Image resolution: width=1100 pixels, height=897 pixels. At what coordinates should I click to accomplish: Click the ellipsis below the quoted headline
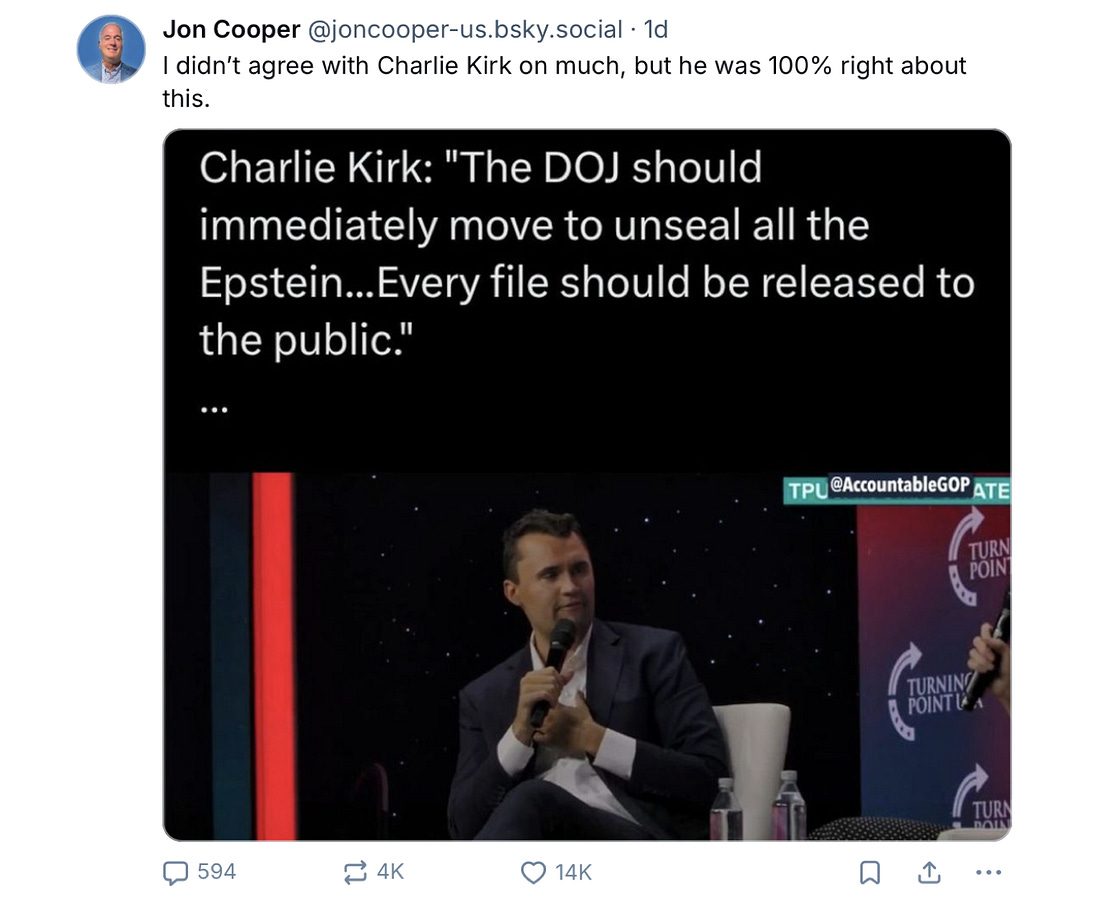(x=214, y=408)
